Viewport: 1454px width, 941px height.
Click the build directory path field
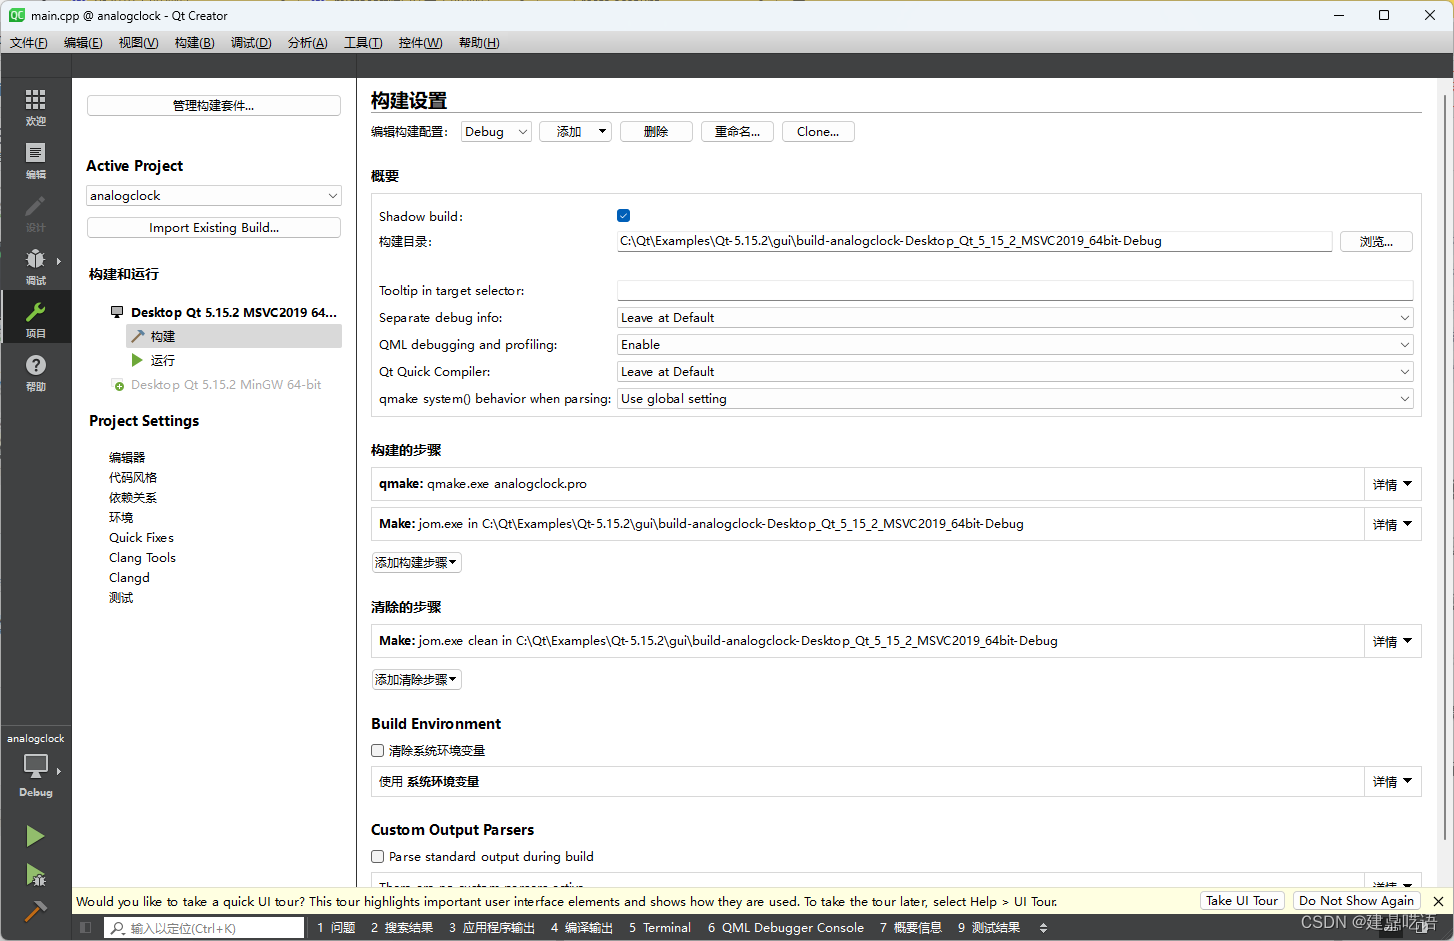(x=974, y=241)
